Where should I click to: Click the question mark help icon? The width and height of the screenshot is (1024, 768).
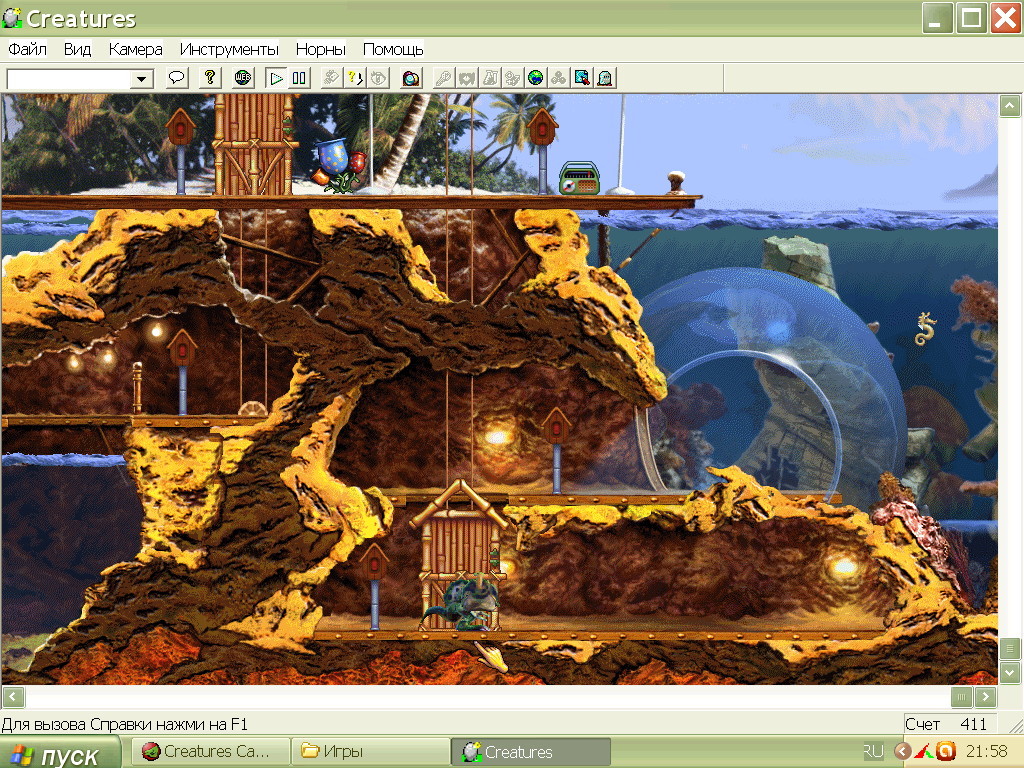click(x=210, y=78)
